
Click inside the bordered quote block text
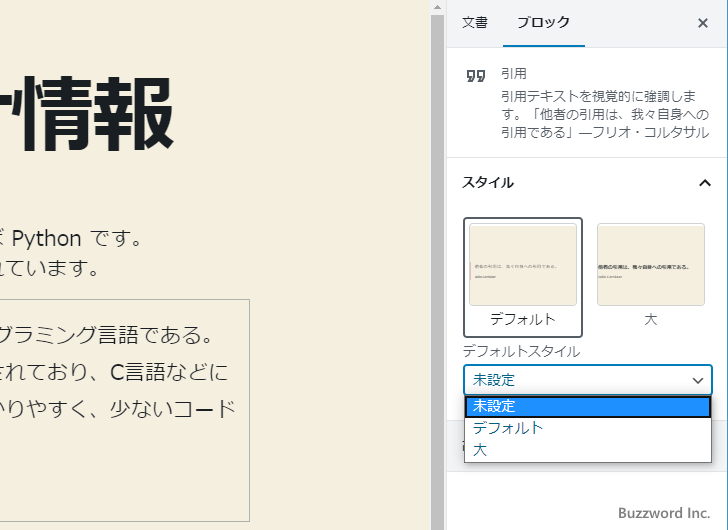point(120,372)
